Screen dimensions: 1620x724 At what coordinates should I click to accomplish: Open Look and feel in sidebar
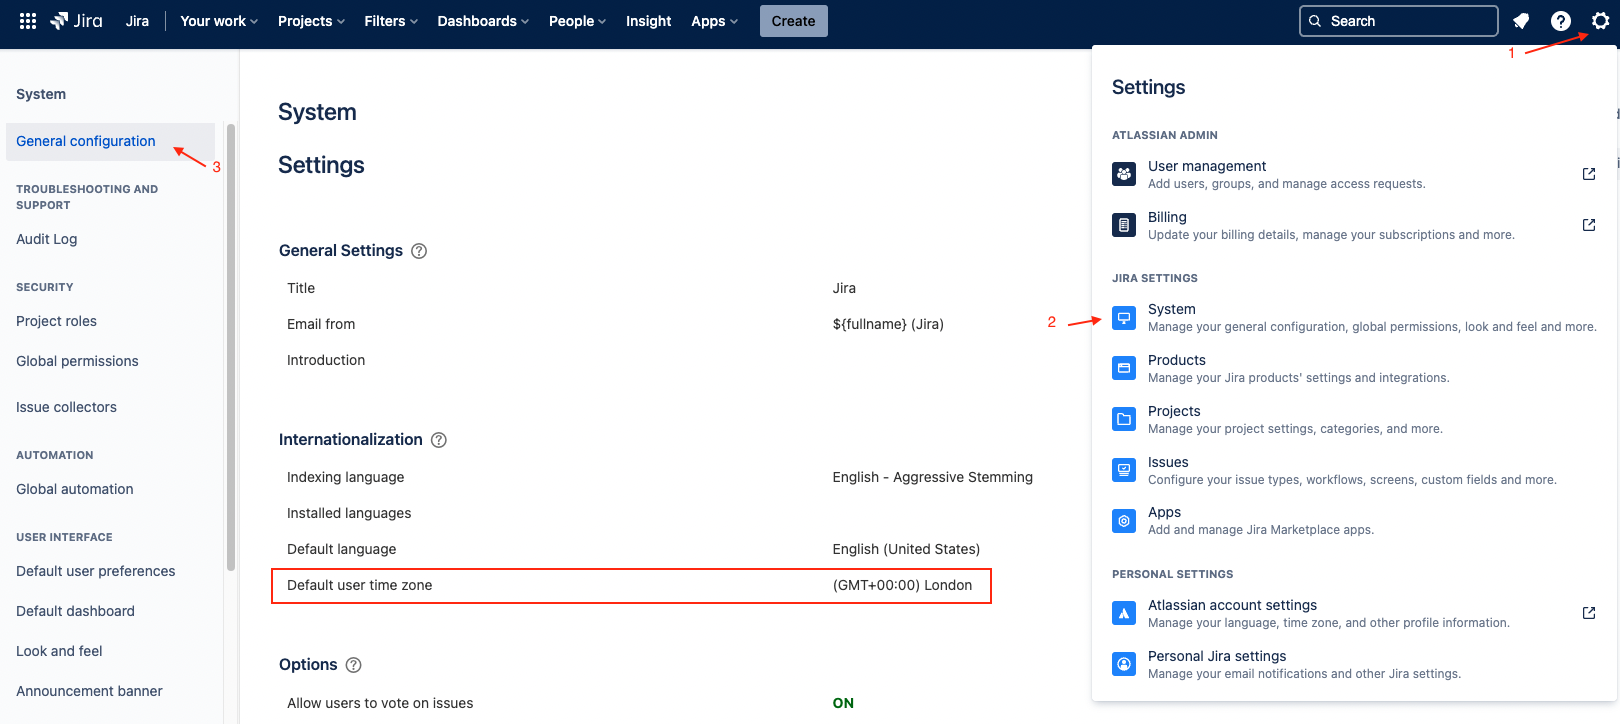click(59, 651)
